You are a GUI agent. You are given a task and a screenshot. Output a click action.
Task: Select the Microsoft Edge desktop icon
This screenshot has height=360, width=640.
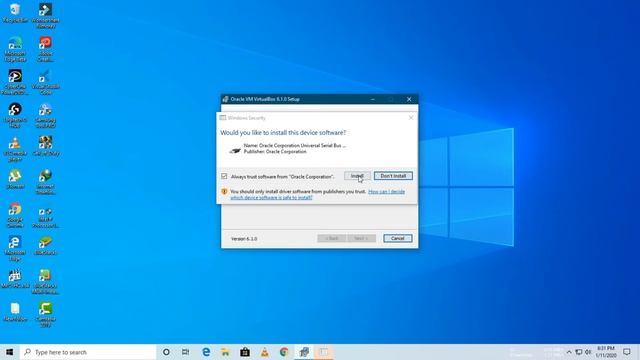pyautogui.click(x=15, y=249)
